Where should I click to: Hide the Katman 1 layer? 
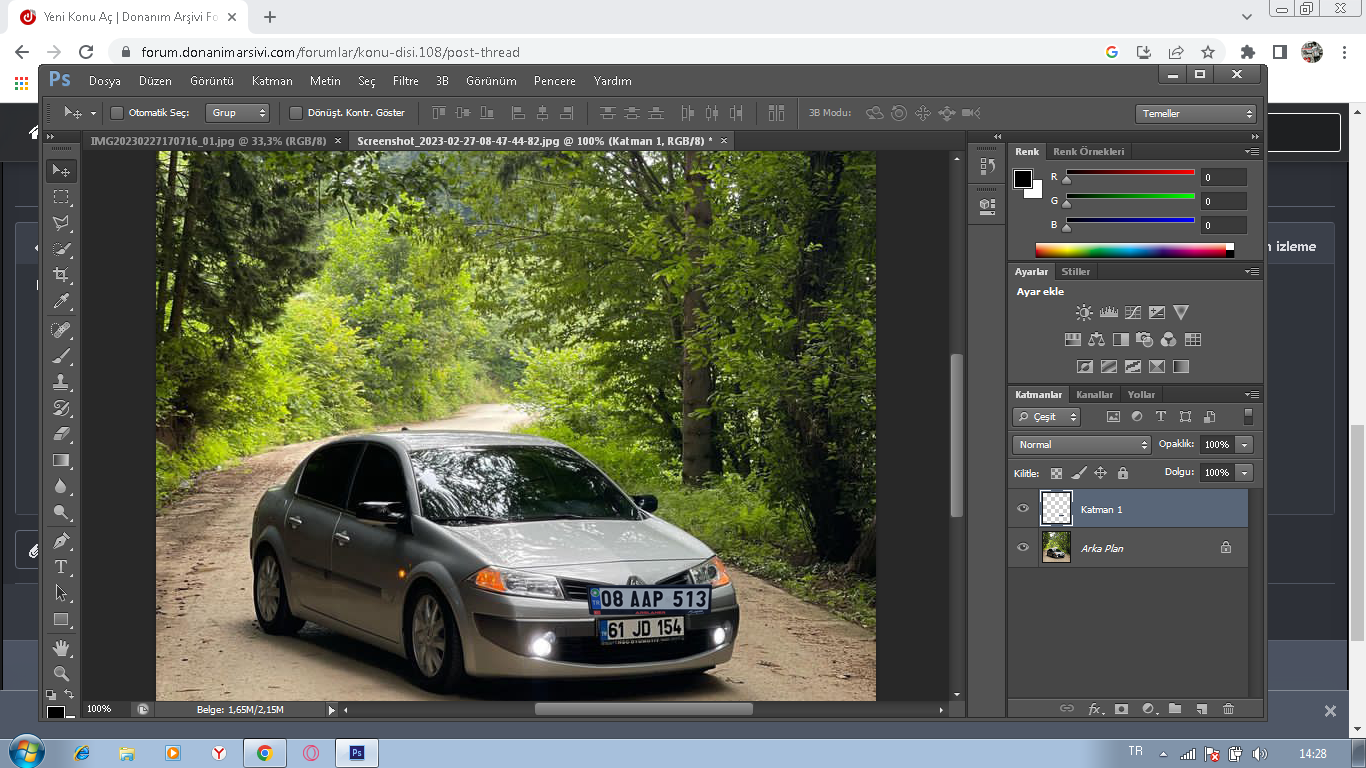(x=1022, y=509)
